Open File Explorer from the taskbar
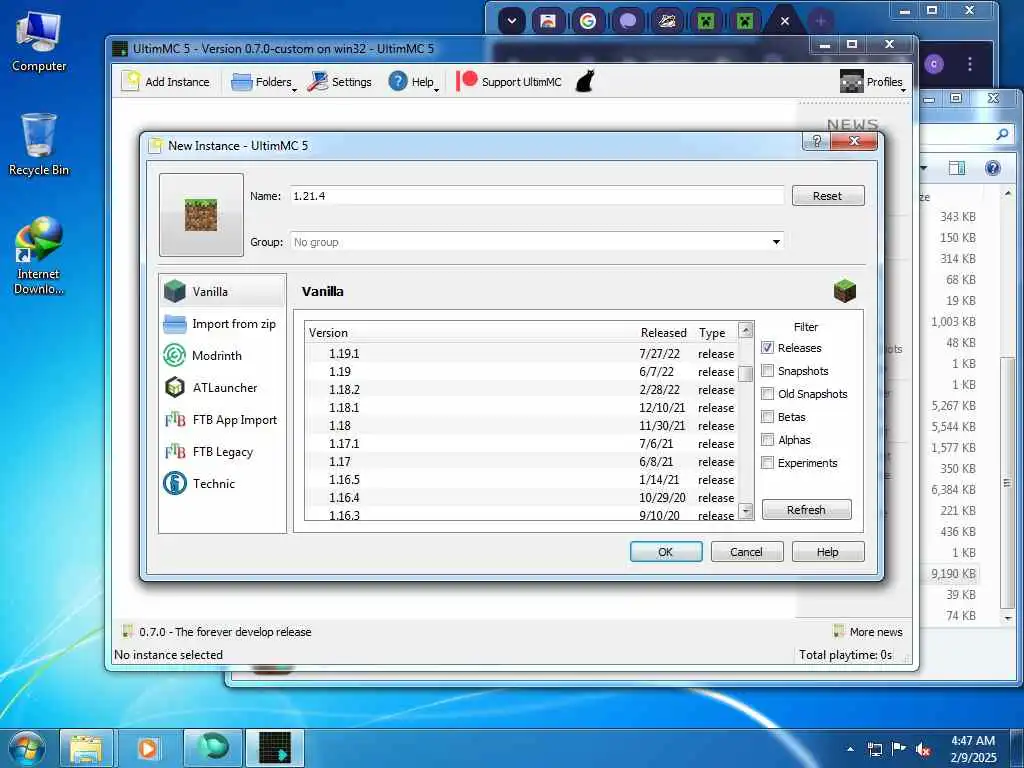Screen dimensions: 1024x768 click(x=86, y=748)
